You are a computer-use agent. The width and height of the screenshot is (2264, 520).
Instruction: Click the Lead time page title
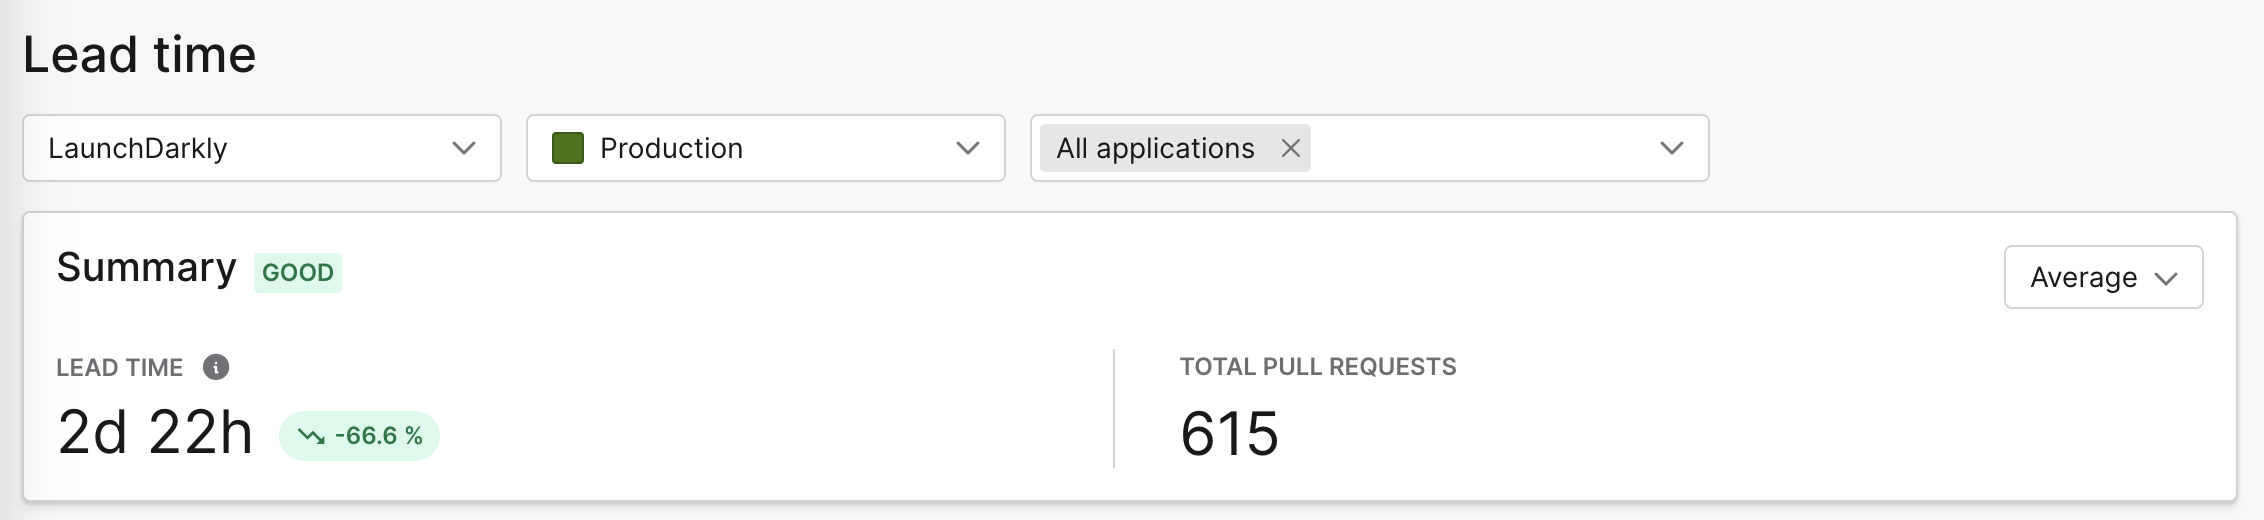point(140,55)
